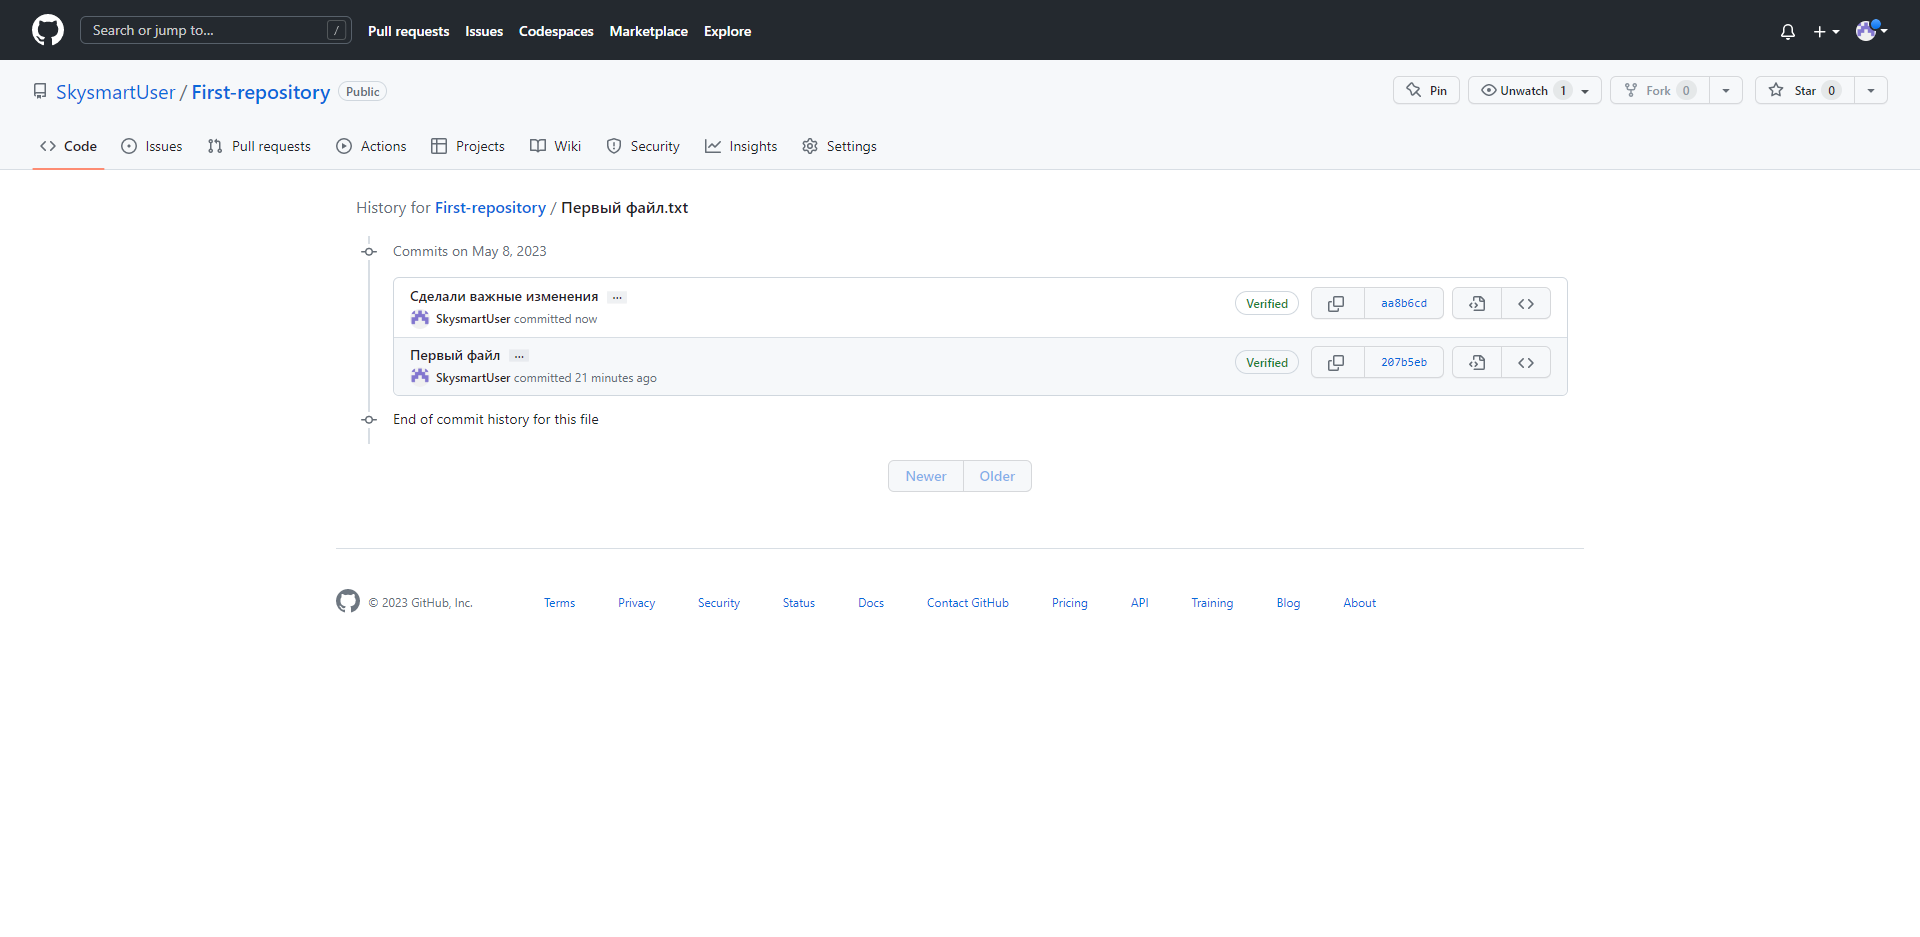Image resolution: width=1920 pixels, height=937 pixels.
Task: Open the Wiki tab
Action: [555, 146]
